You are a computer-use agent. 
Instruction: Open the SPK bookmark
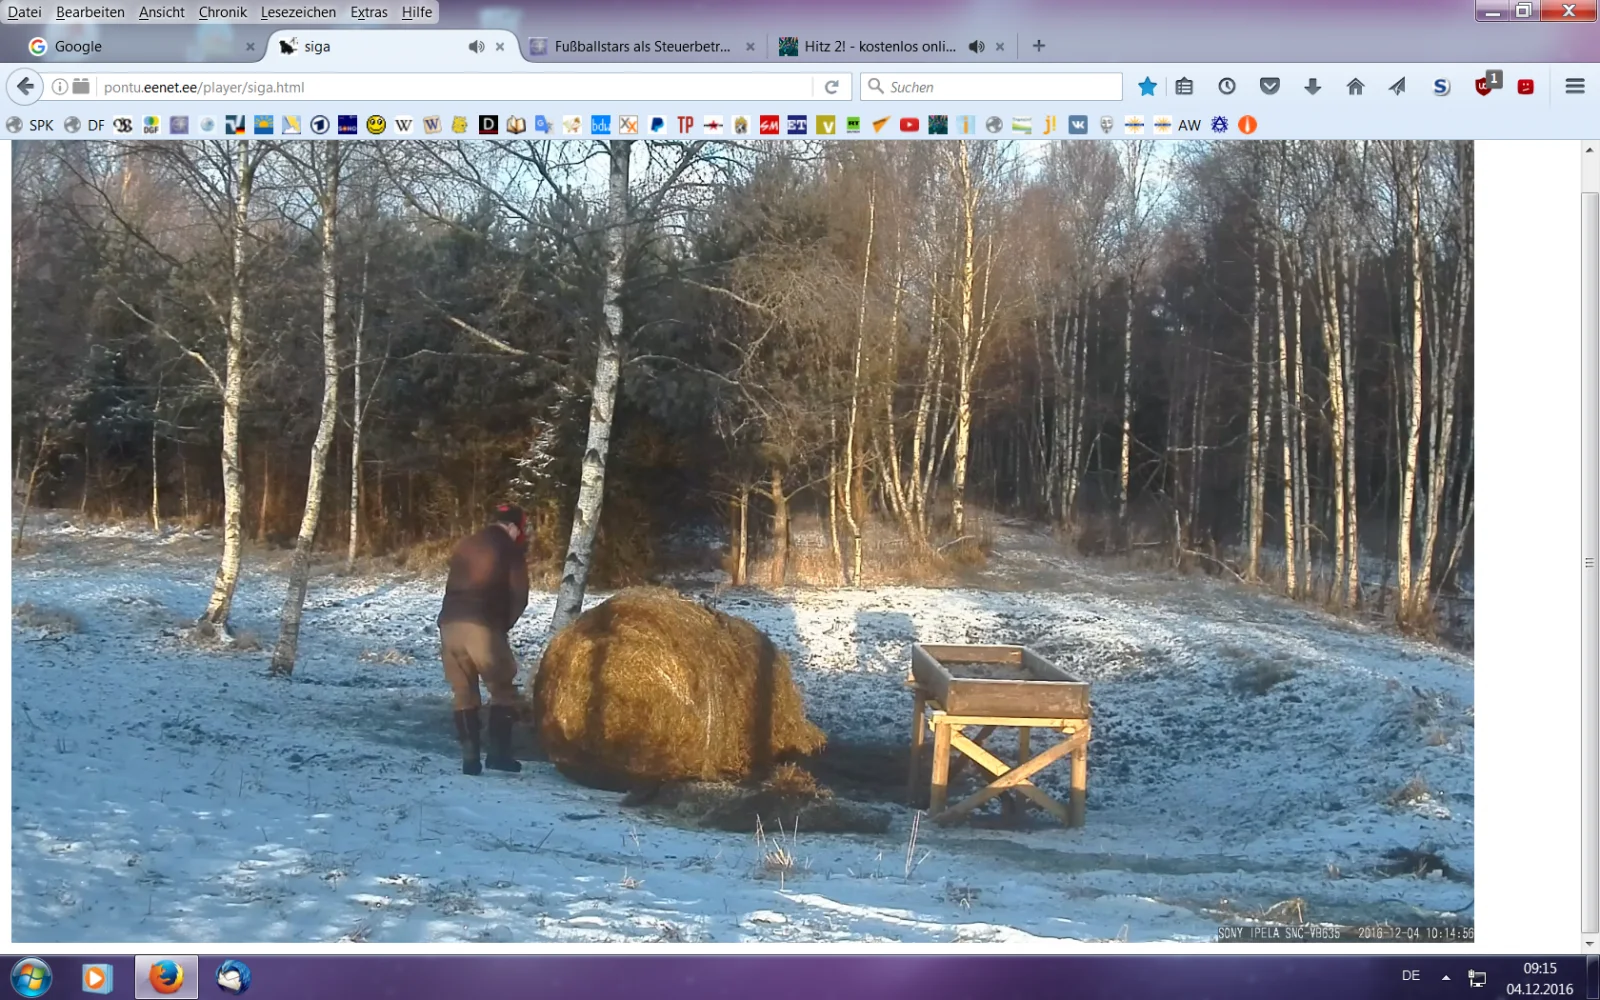pos(31,125)
